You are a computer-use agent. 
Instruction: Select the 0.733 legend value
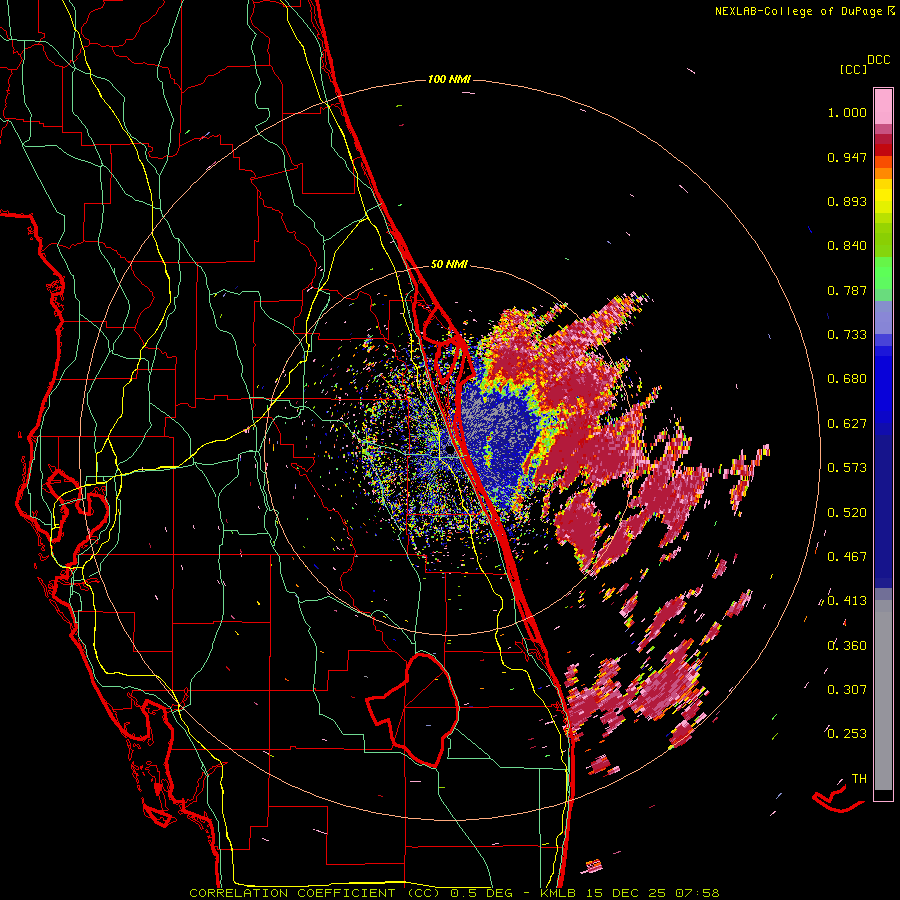pos(847,335)
